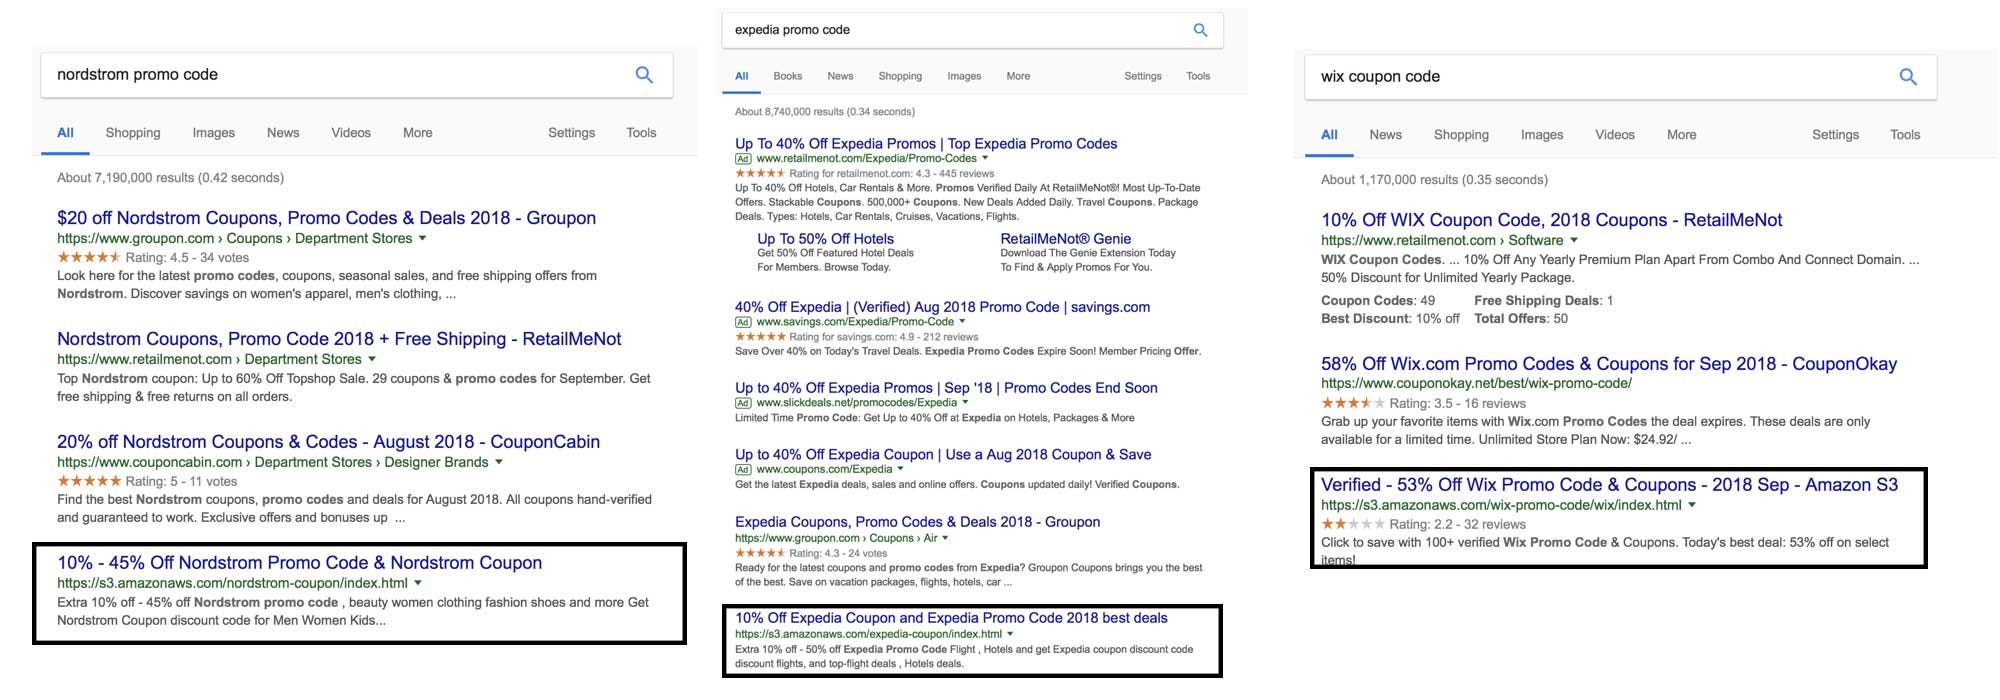Image resolution: width=2000 pixels, height=700 pixels.
Task: Open RetailMeNot Nordstrom Coupons Free Shipping result
Action: coord(339,339)
